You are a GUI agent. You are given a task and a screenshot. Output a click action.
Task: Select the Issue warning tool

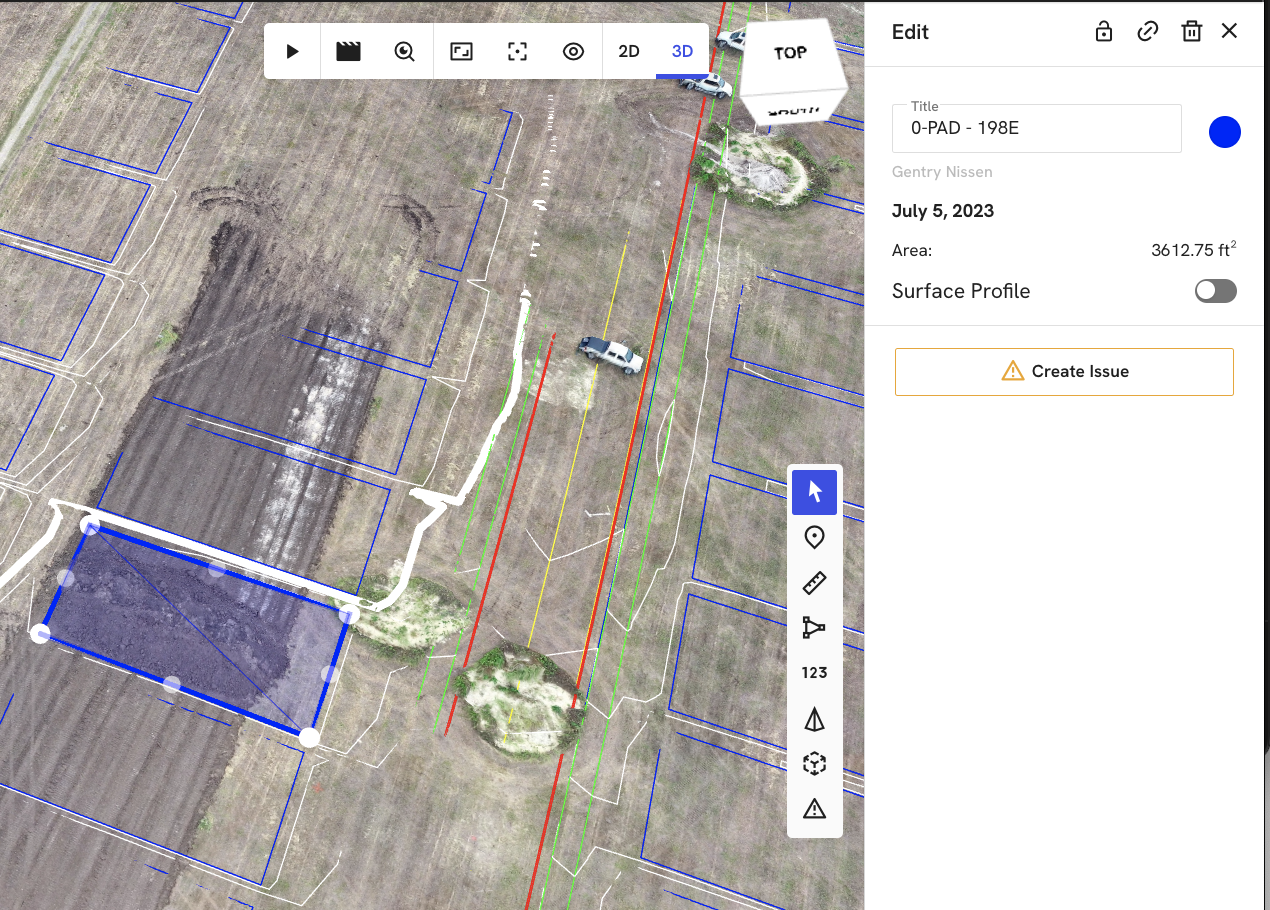pyautogui.click(x=814, y=808)
